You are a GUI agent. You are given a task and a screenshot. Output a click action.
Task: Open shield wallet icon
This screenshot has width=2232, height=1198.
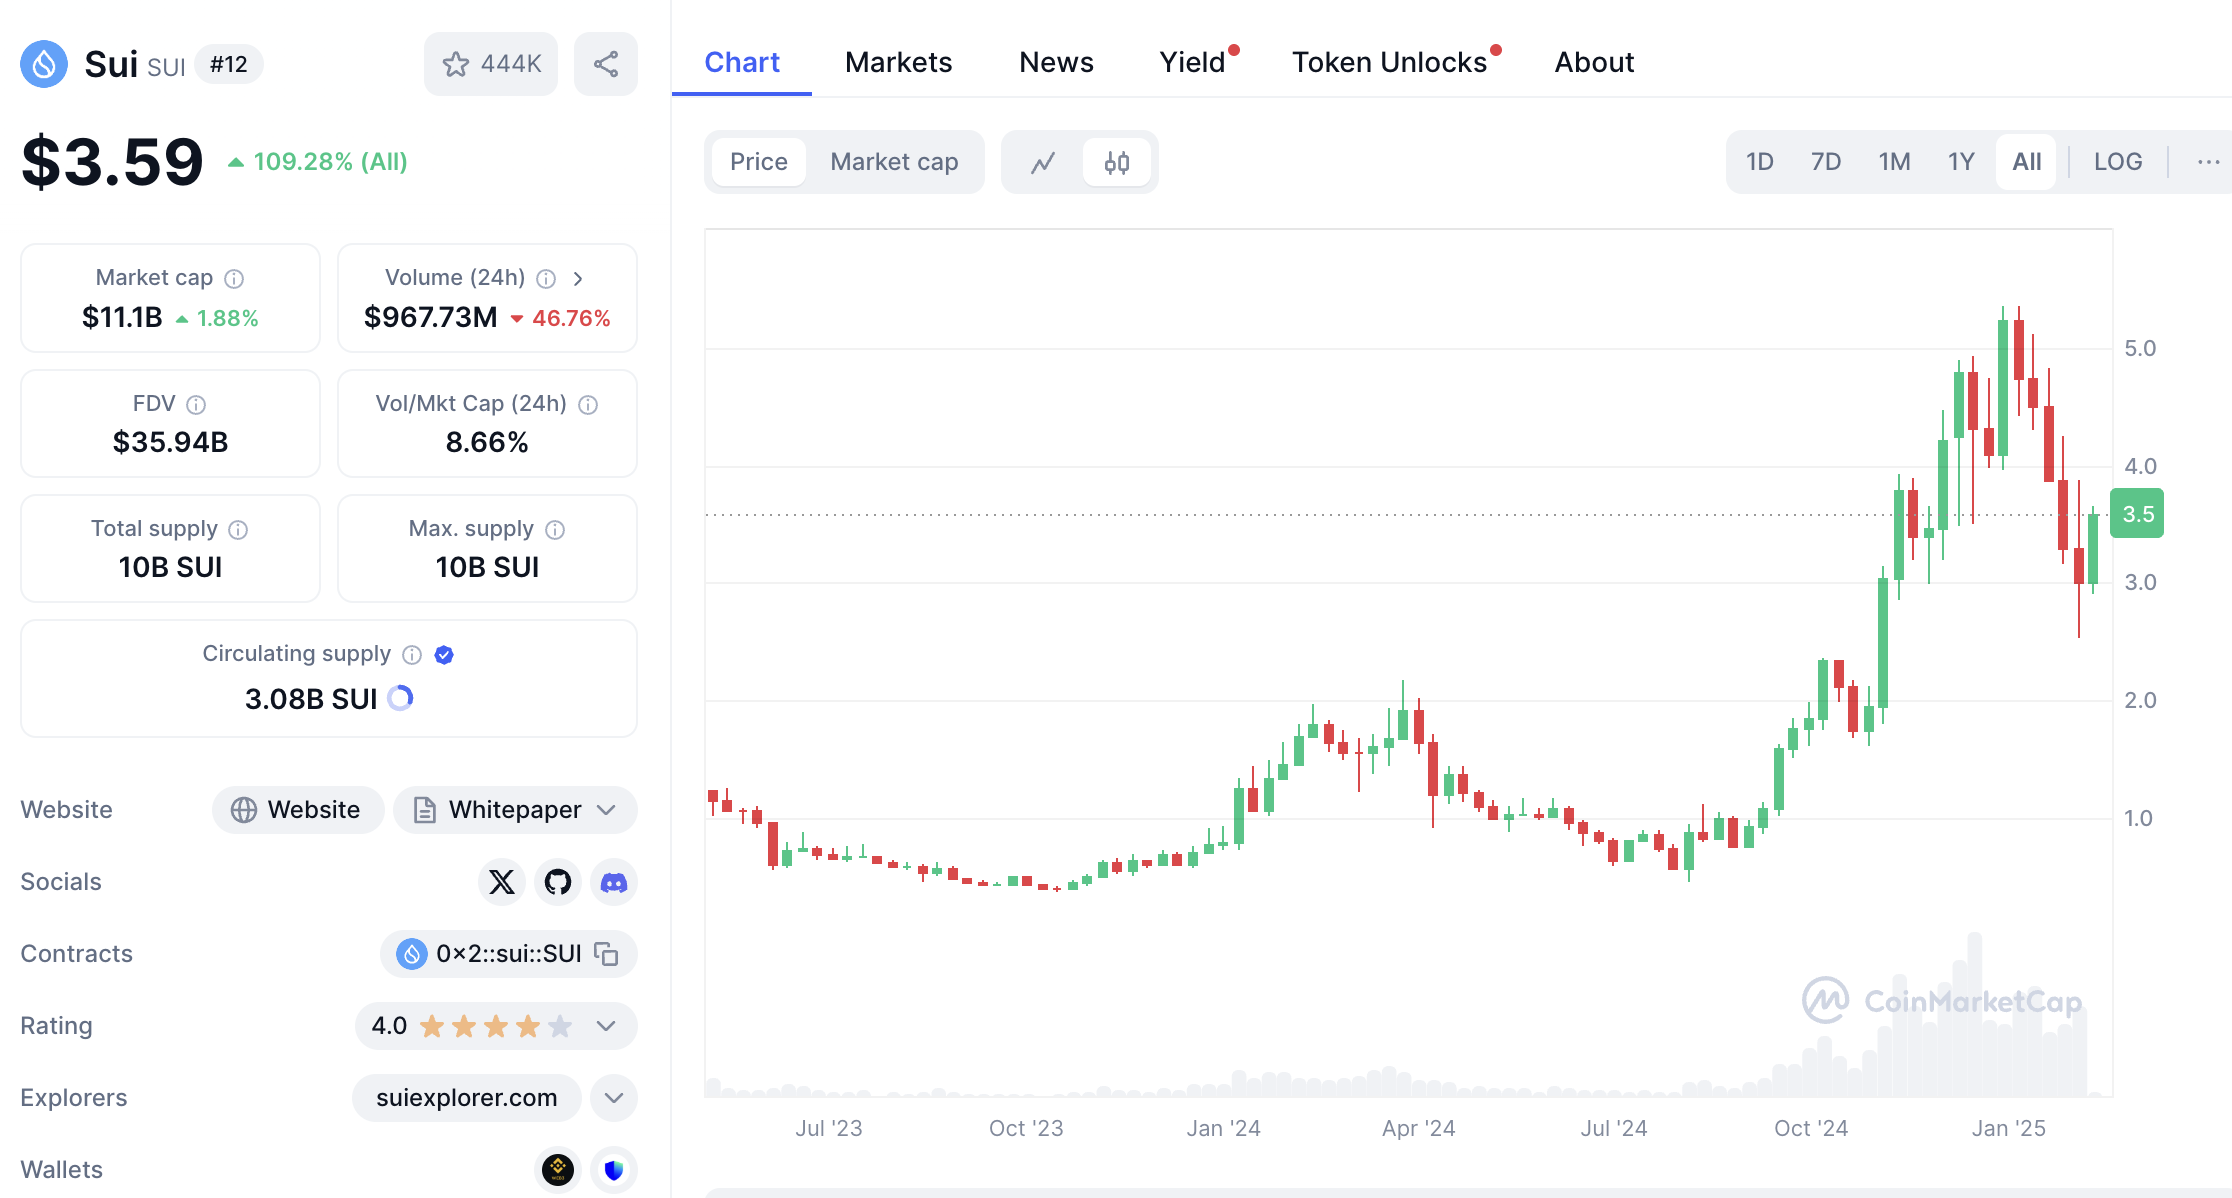614,1169
